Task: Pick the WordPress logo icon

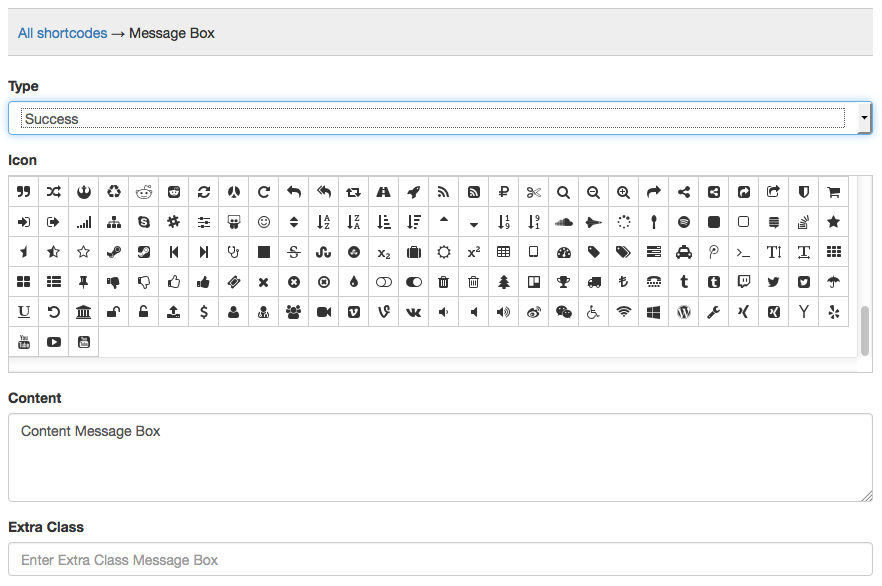Action: pyautogui.click(x=684, y=312)
